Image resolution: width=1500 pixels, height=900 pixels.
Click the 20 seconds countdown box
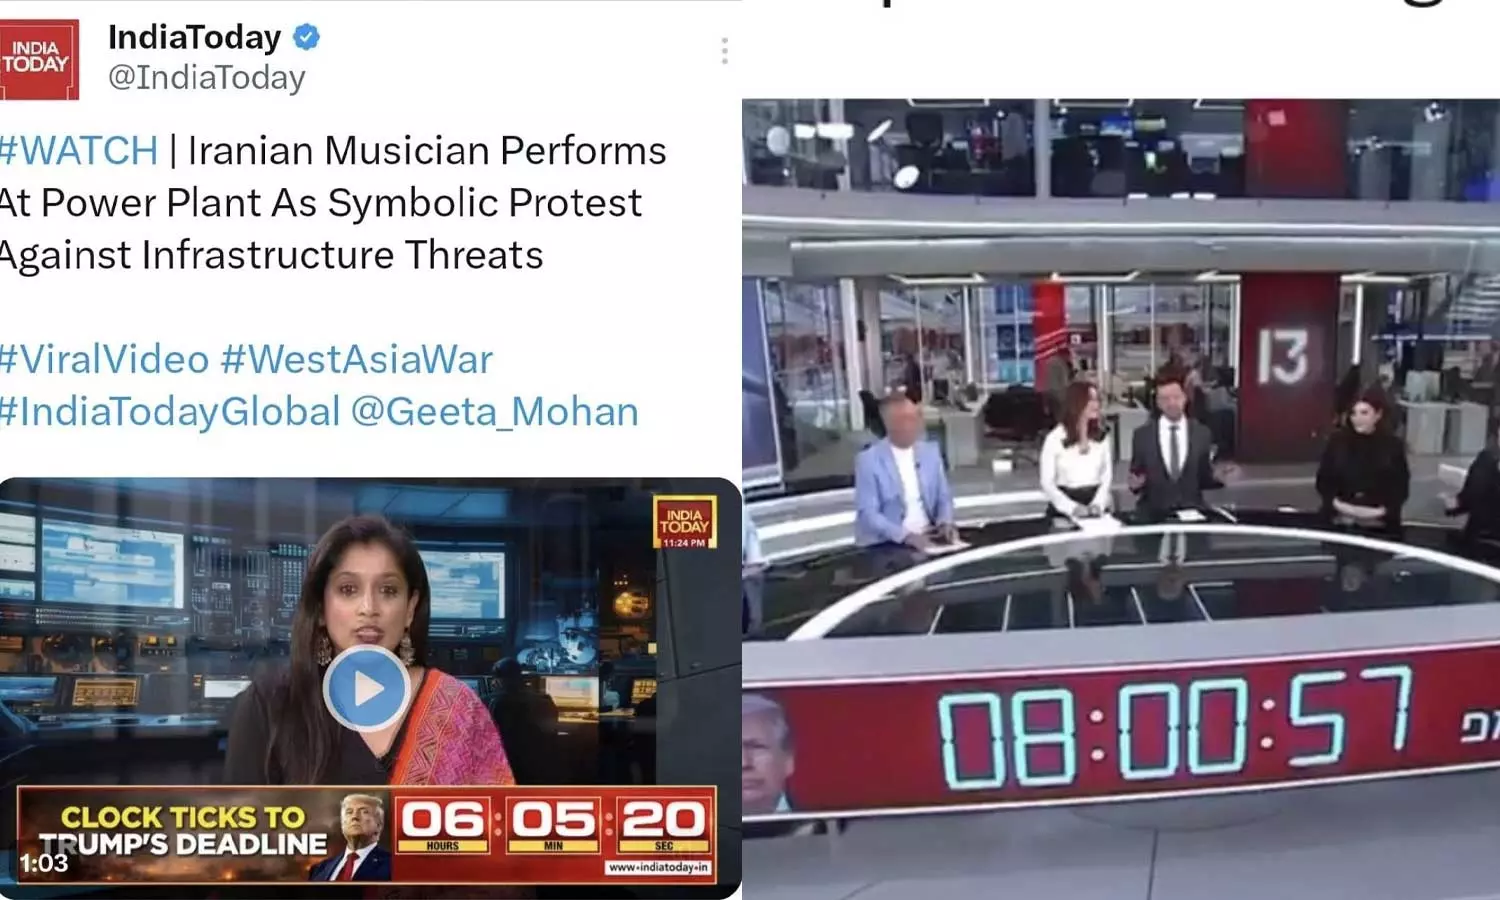pos(663,825)
